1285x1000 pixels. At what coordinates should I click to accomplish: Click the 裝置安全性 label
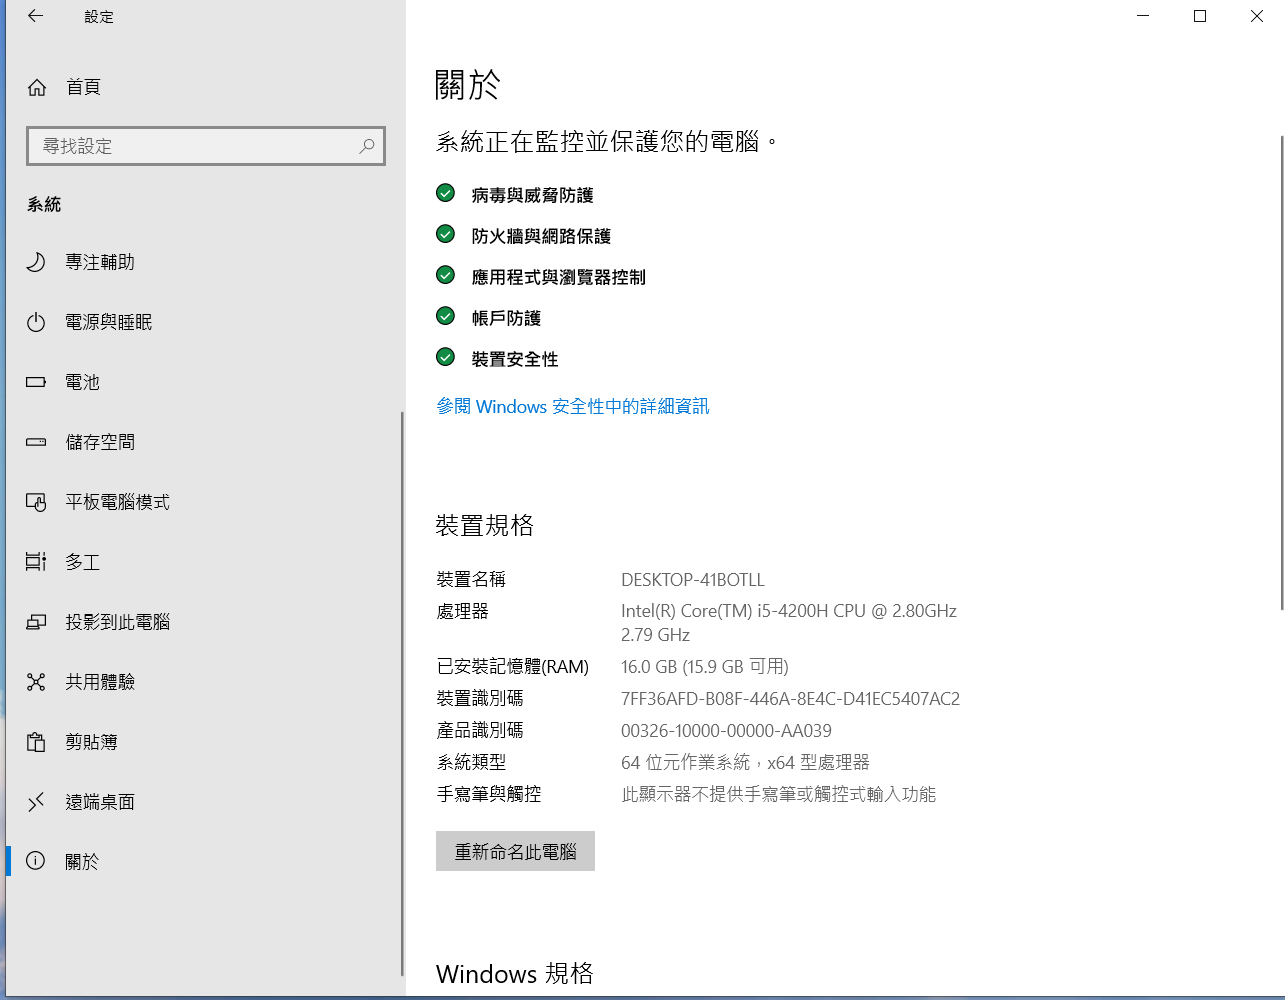(515, 359)
